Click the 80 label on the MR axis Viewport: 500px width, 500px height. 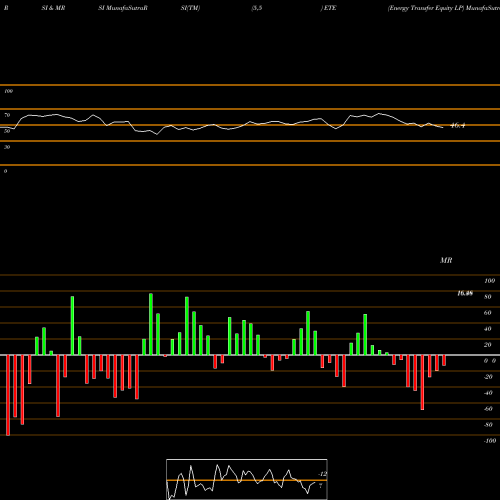tap(488, 297)
